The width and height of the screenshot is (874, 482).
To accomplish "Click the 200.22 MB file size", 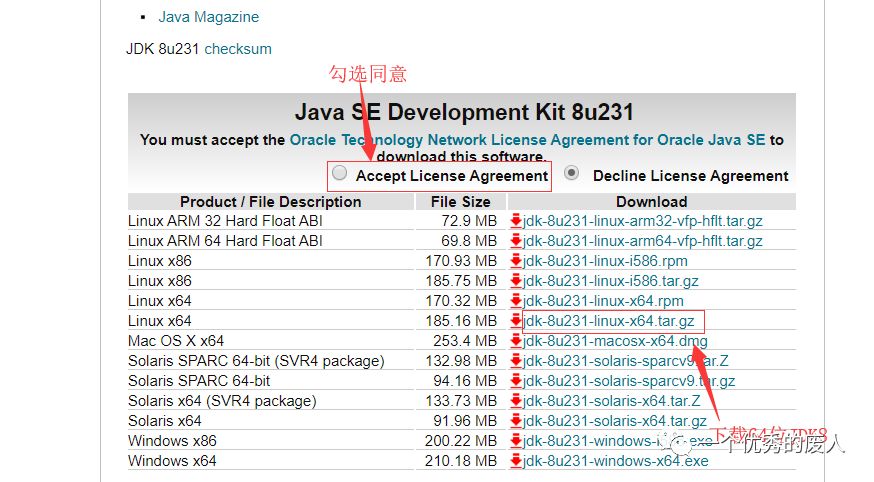I will 461,441.
